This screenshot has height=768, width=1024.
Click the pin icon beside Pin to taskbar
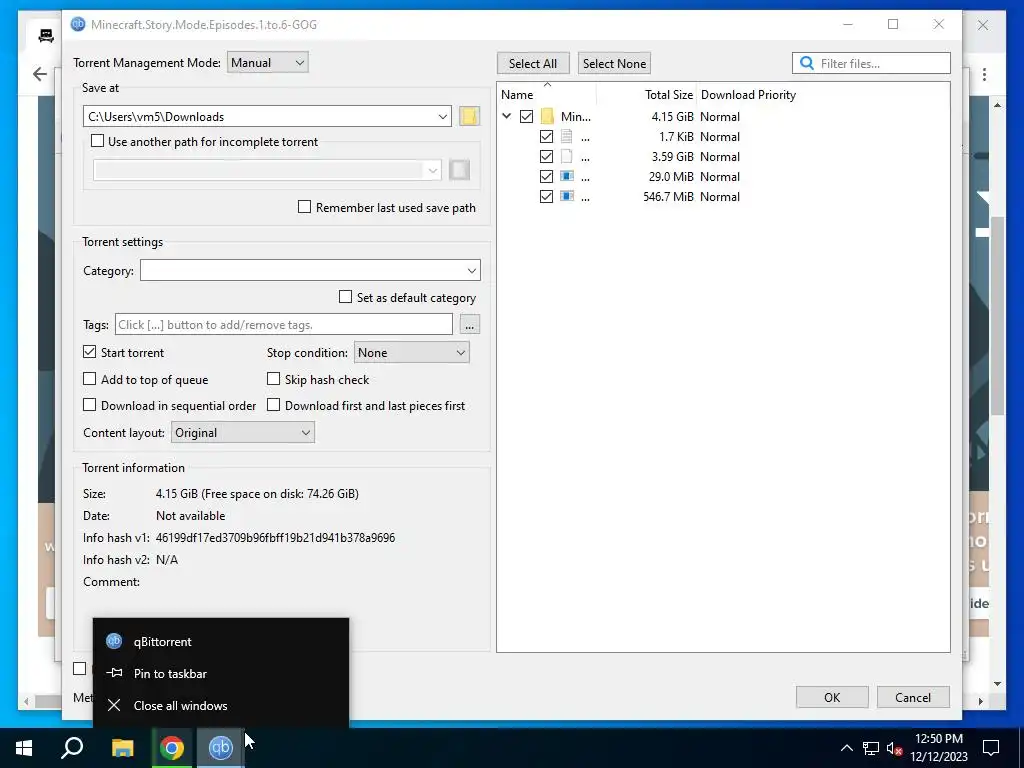coord(114,673)
